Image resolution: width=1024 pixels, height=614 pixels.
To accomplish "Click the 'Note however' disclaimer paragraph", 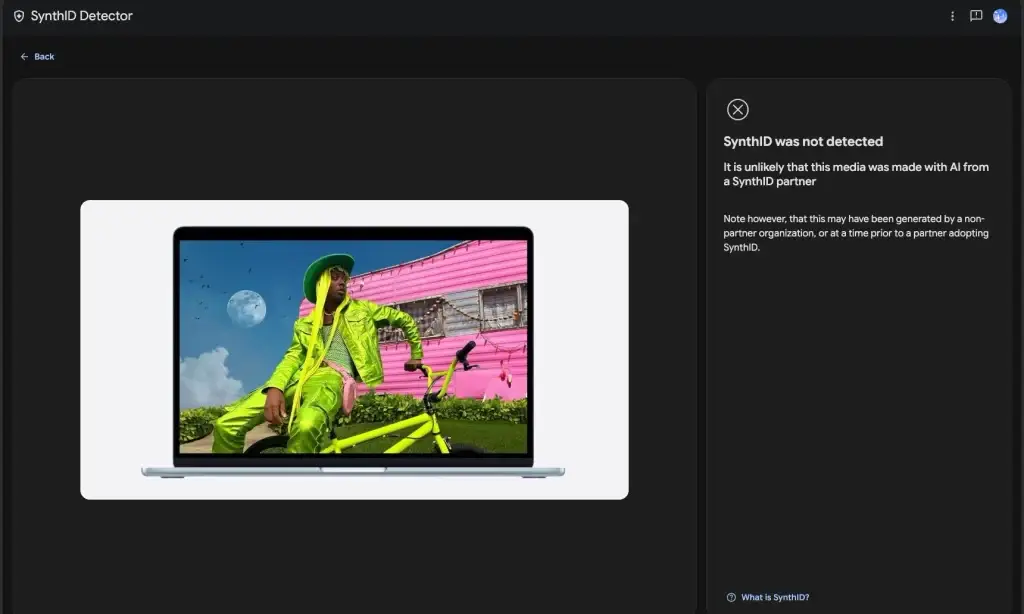I will tap(856, 233).
